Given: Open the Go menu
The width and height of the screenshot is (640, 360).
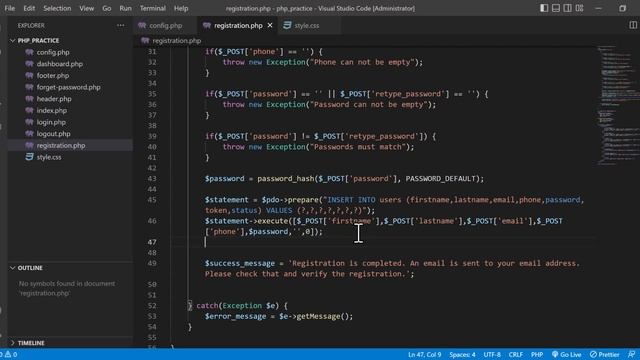Looking at the screenshot, I should click(107, 8).
